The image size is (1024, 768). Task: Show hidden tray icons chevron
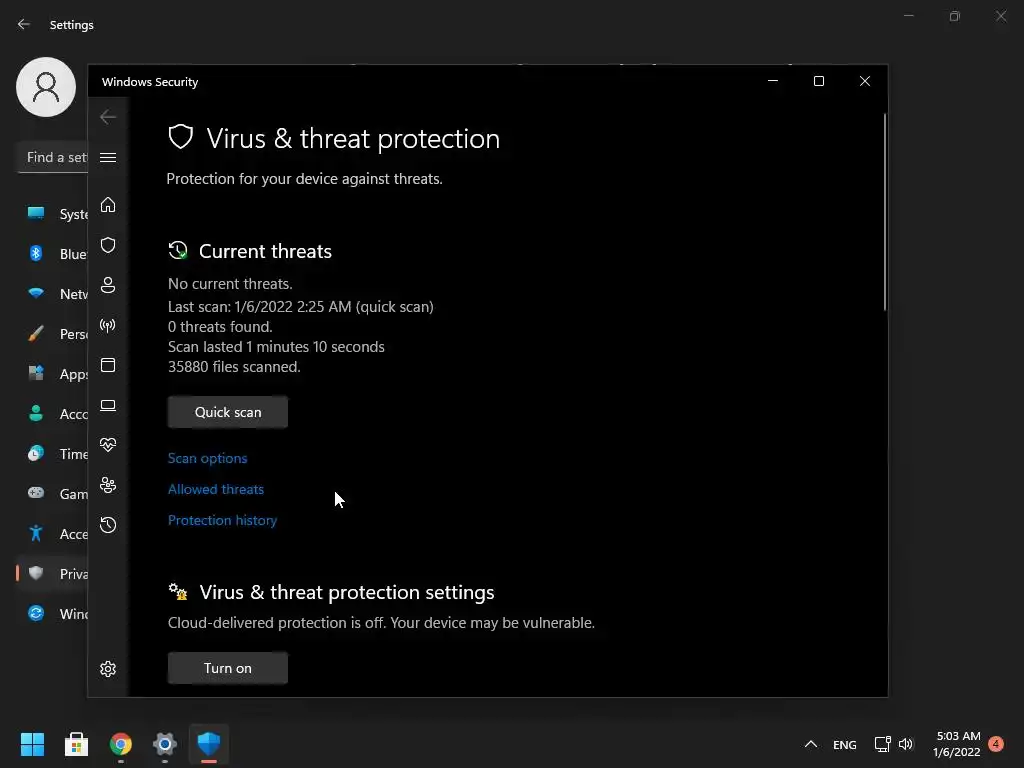810,744
